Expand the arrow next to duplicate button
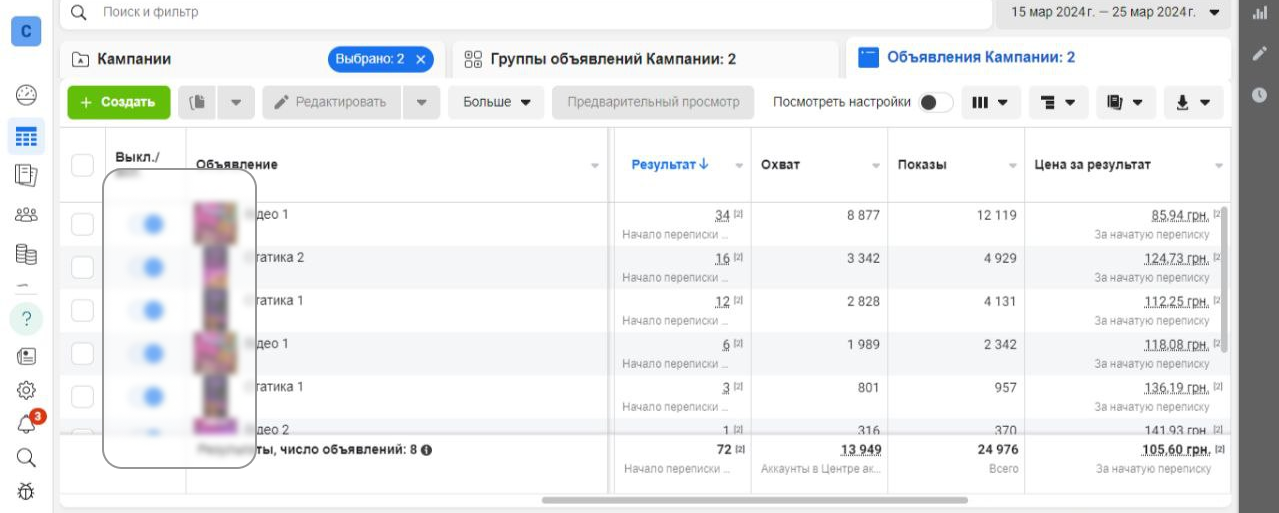 [x=236, y=102]
